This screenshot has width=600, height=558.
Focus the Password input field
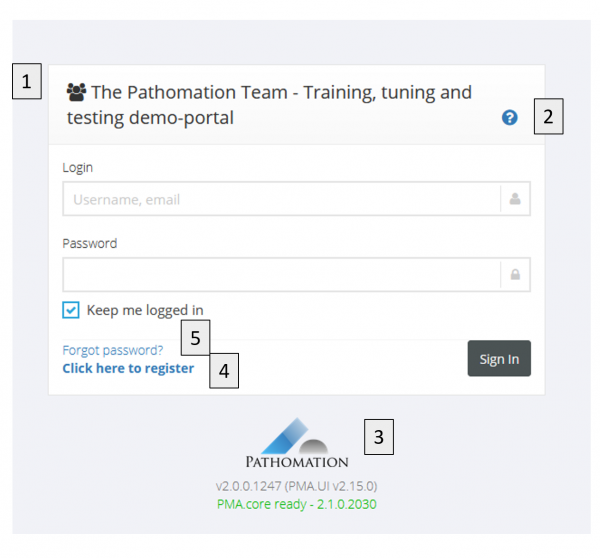[x=281, y=274]
